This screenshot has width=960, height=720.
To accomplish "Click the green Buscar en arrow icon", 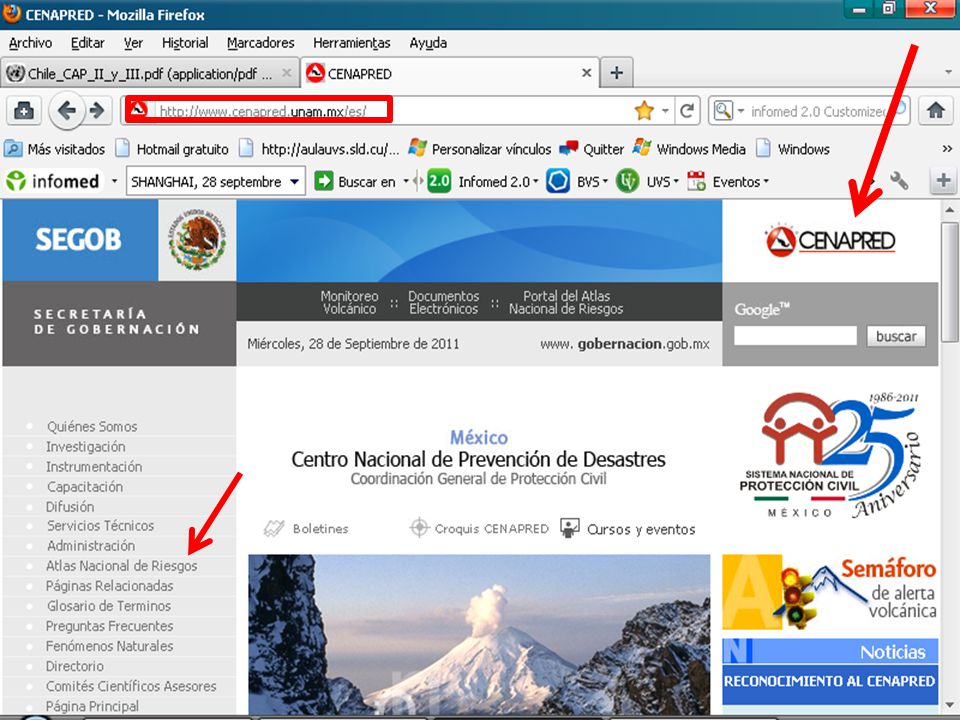I will coord(324,181).
